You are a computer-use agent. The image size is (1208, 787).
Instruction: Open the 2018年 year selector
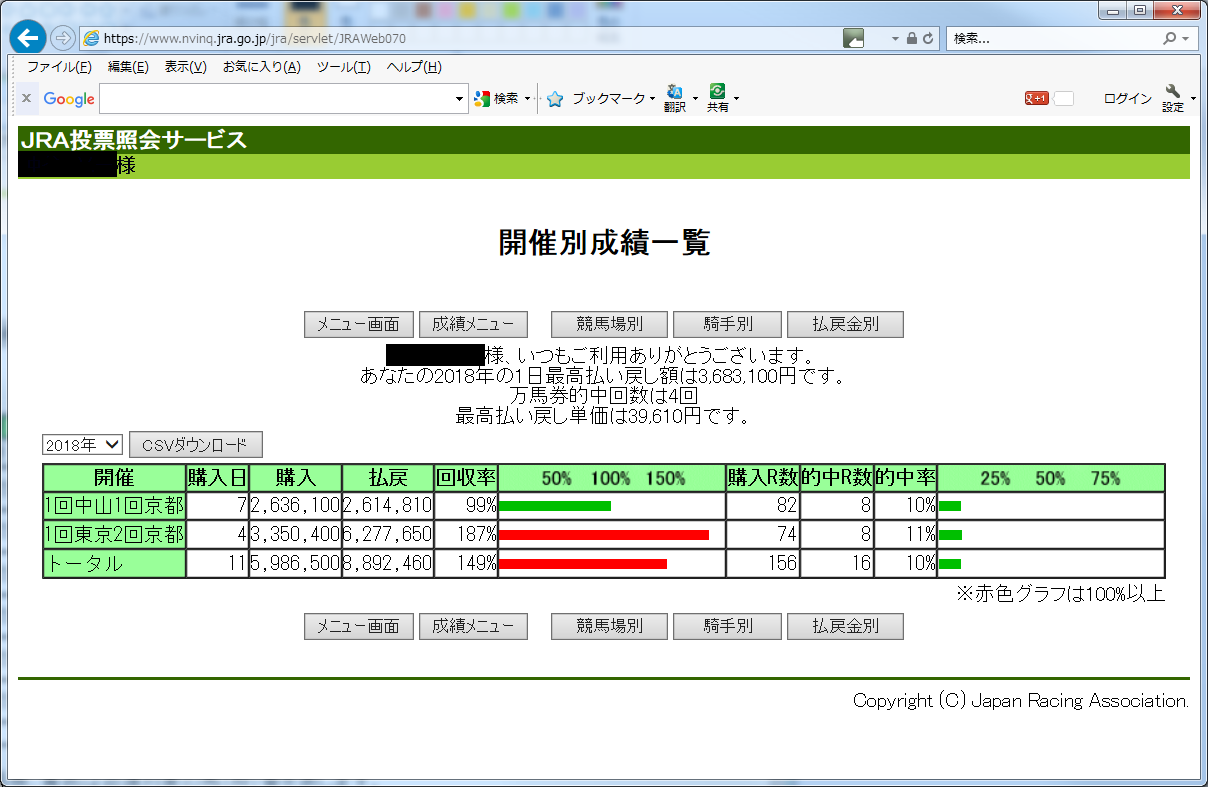[x=82, y=444]
